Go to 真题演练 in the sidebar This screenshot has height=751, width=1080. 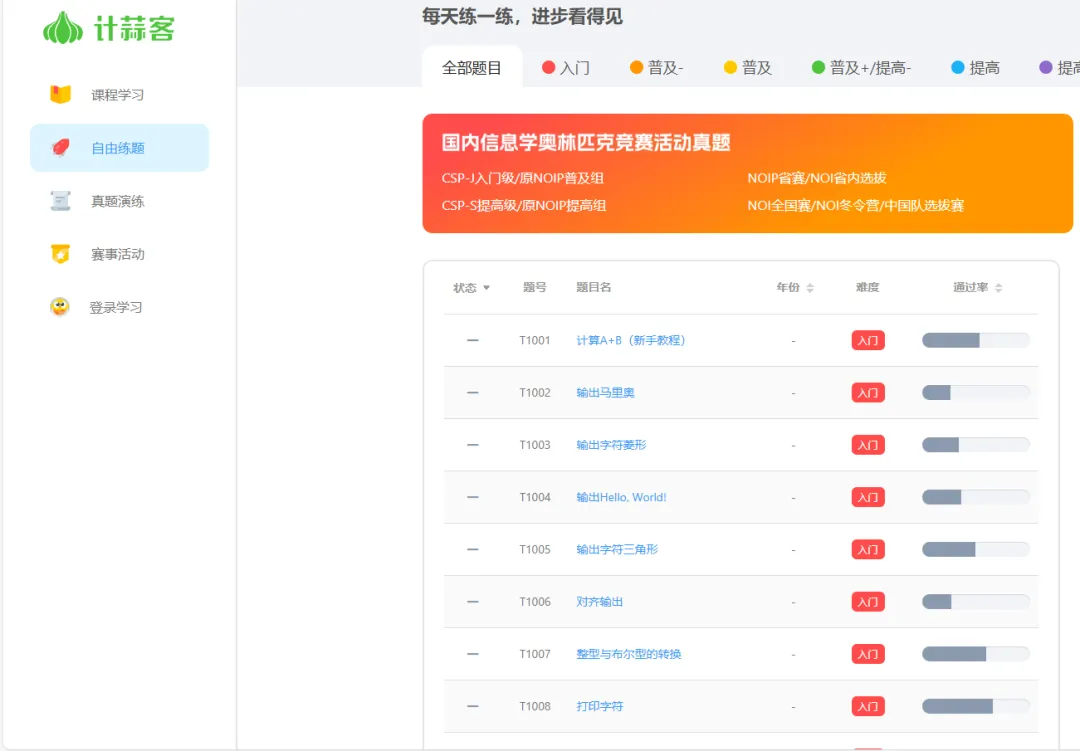[119, 200]
